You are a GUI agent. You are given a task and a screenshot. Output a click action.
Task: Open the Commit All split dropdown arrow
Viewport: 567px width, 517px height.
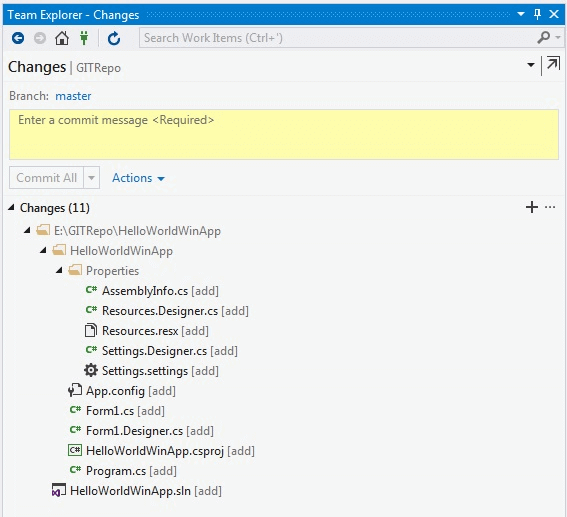point(92,178)
